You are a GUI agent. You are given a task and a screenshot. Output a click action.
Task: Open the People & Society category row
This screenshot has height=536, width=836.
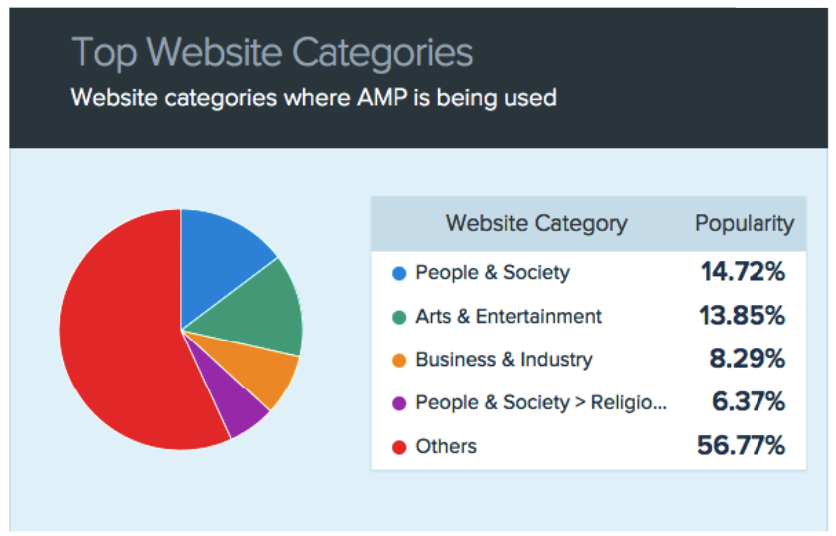[x=589, y=273]
